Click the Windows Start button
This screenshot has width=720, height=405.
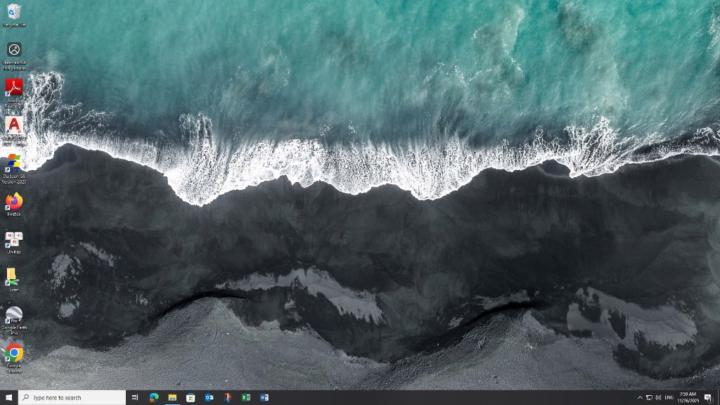point(9,397)
